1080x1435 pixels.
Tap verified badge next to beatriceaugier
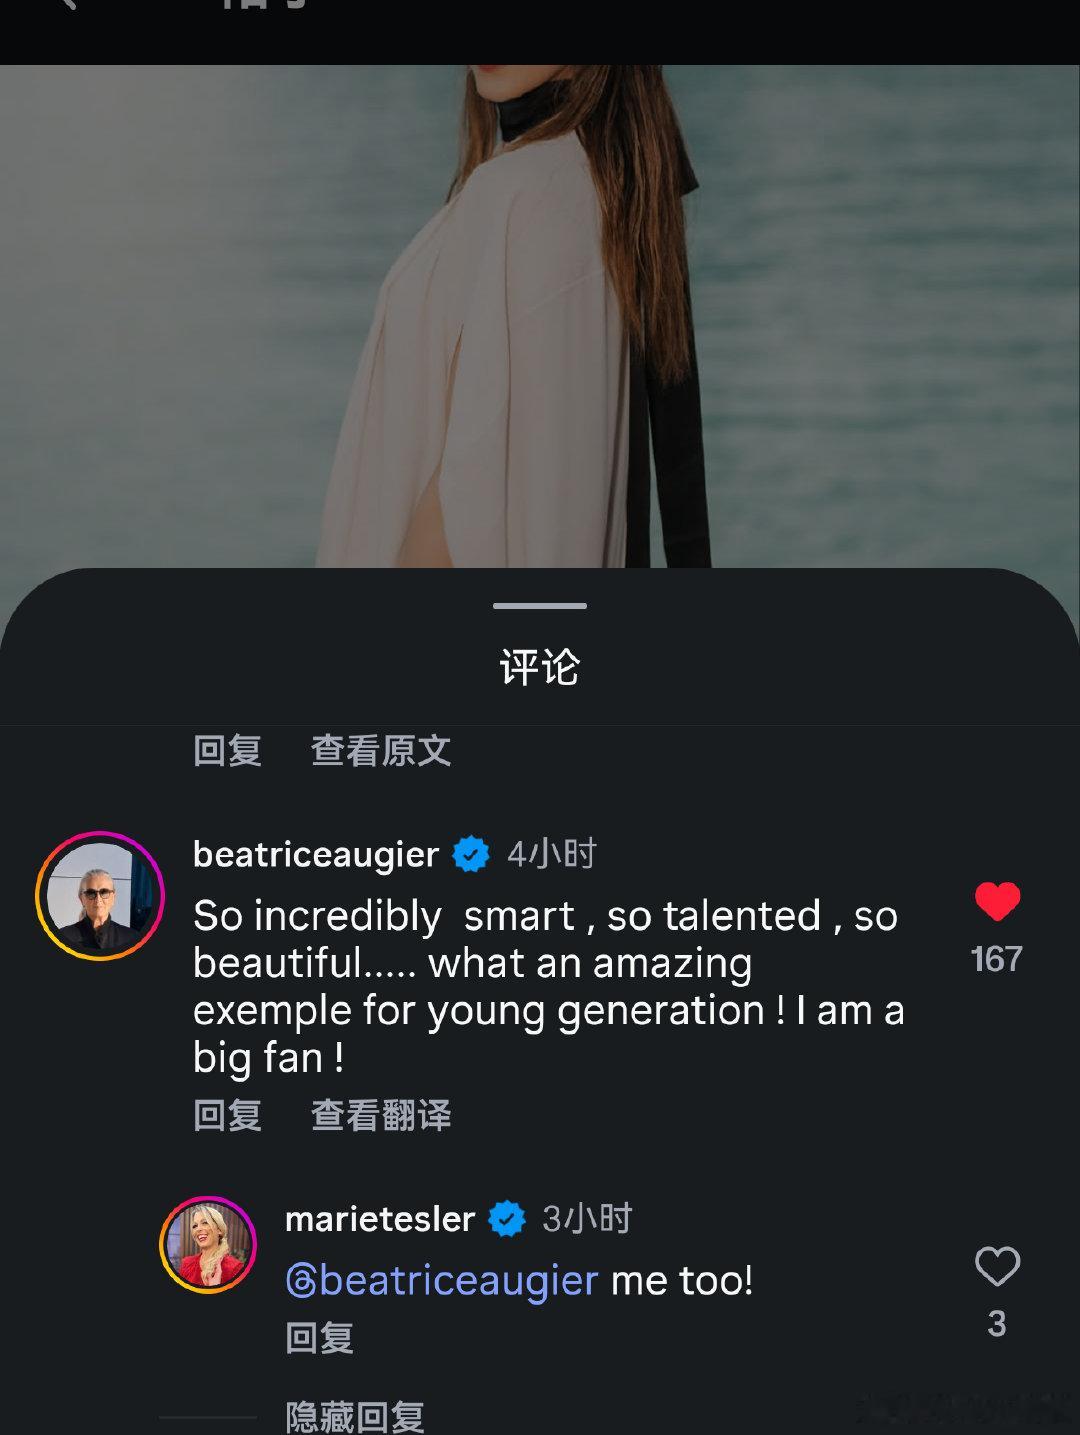point(471,854)
